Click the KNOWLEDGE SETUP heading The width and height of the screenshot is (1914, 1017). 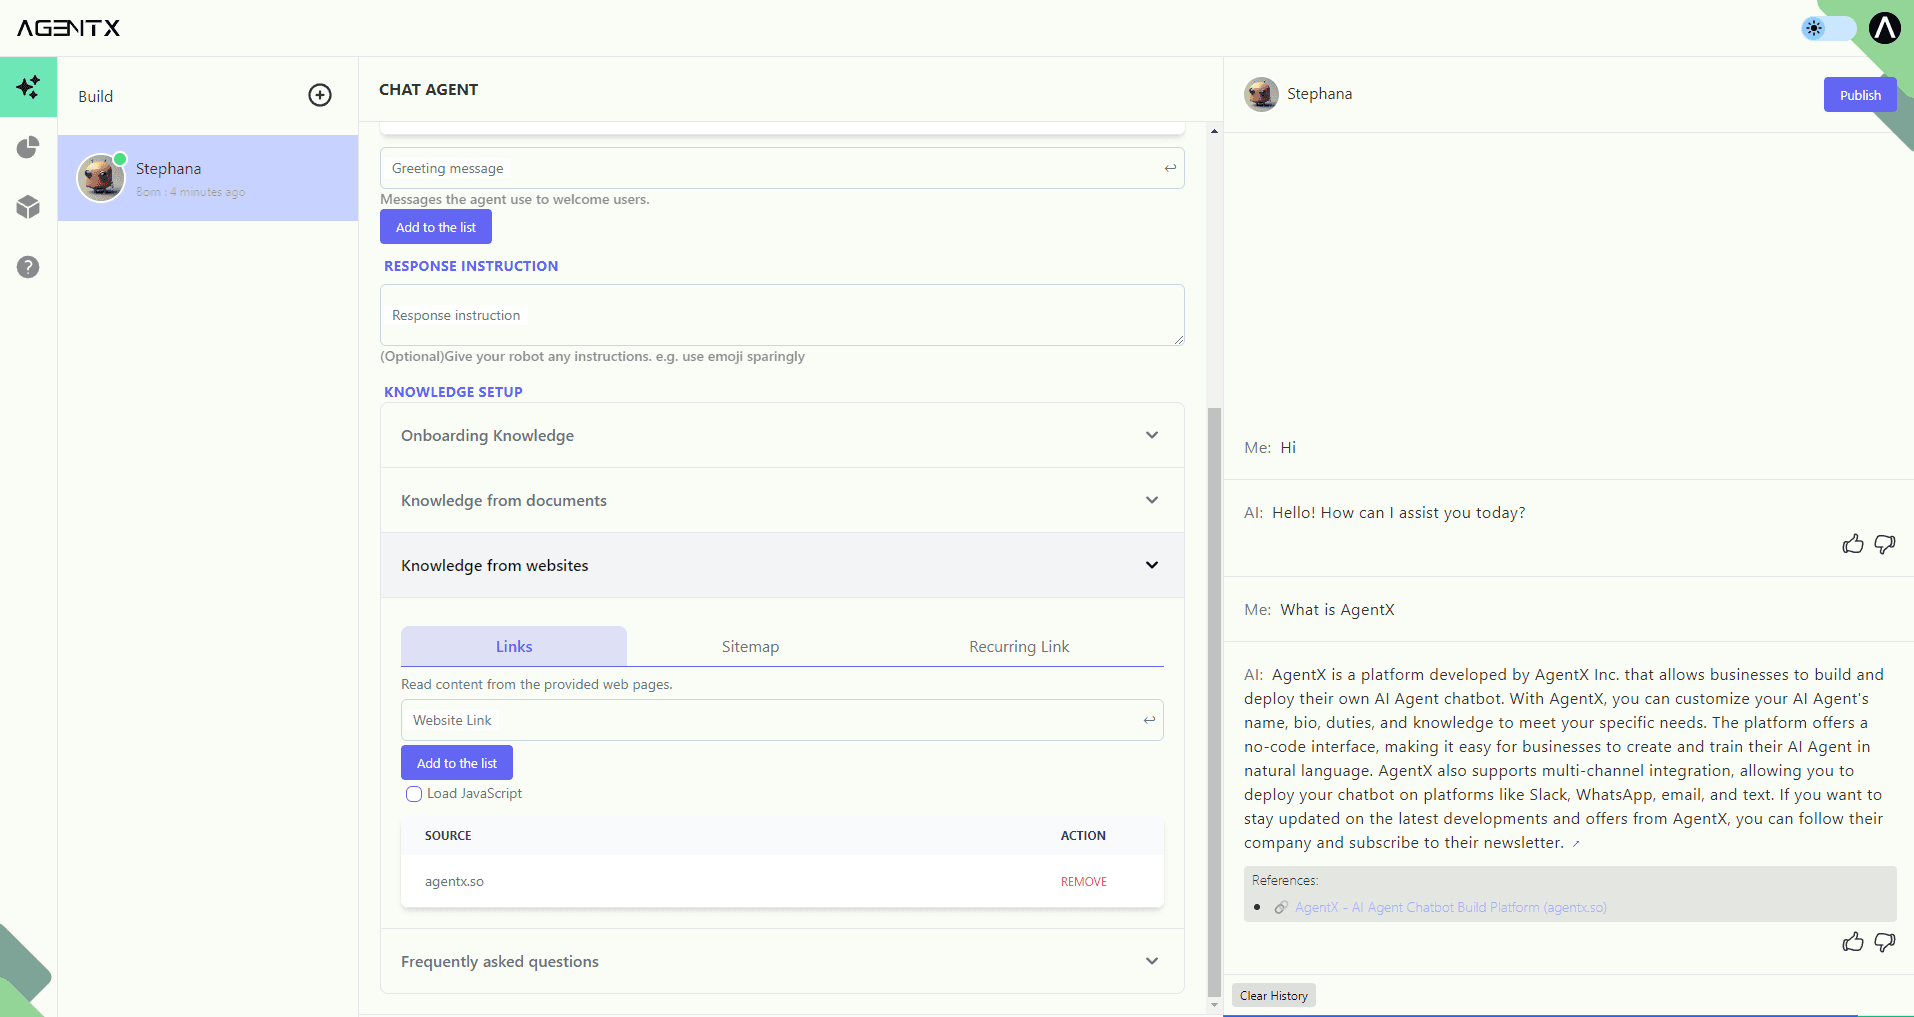coord(453,392)
